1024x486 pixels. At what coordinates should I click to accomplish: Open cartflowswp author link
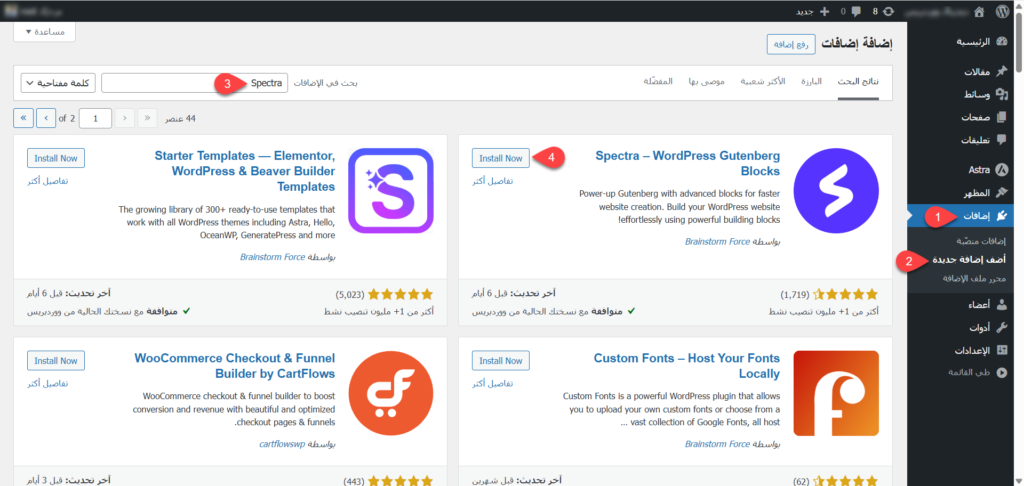point(282,444)
